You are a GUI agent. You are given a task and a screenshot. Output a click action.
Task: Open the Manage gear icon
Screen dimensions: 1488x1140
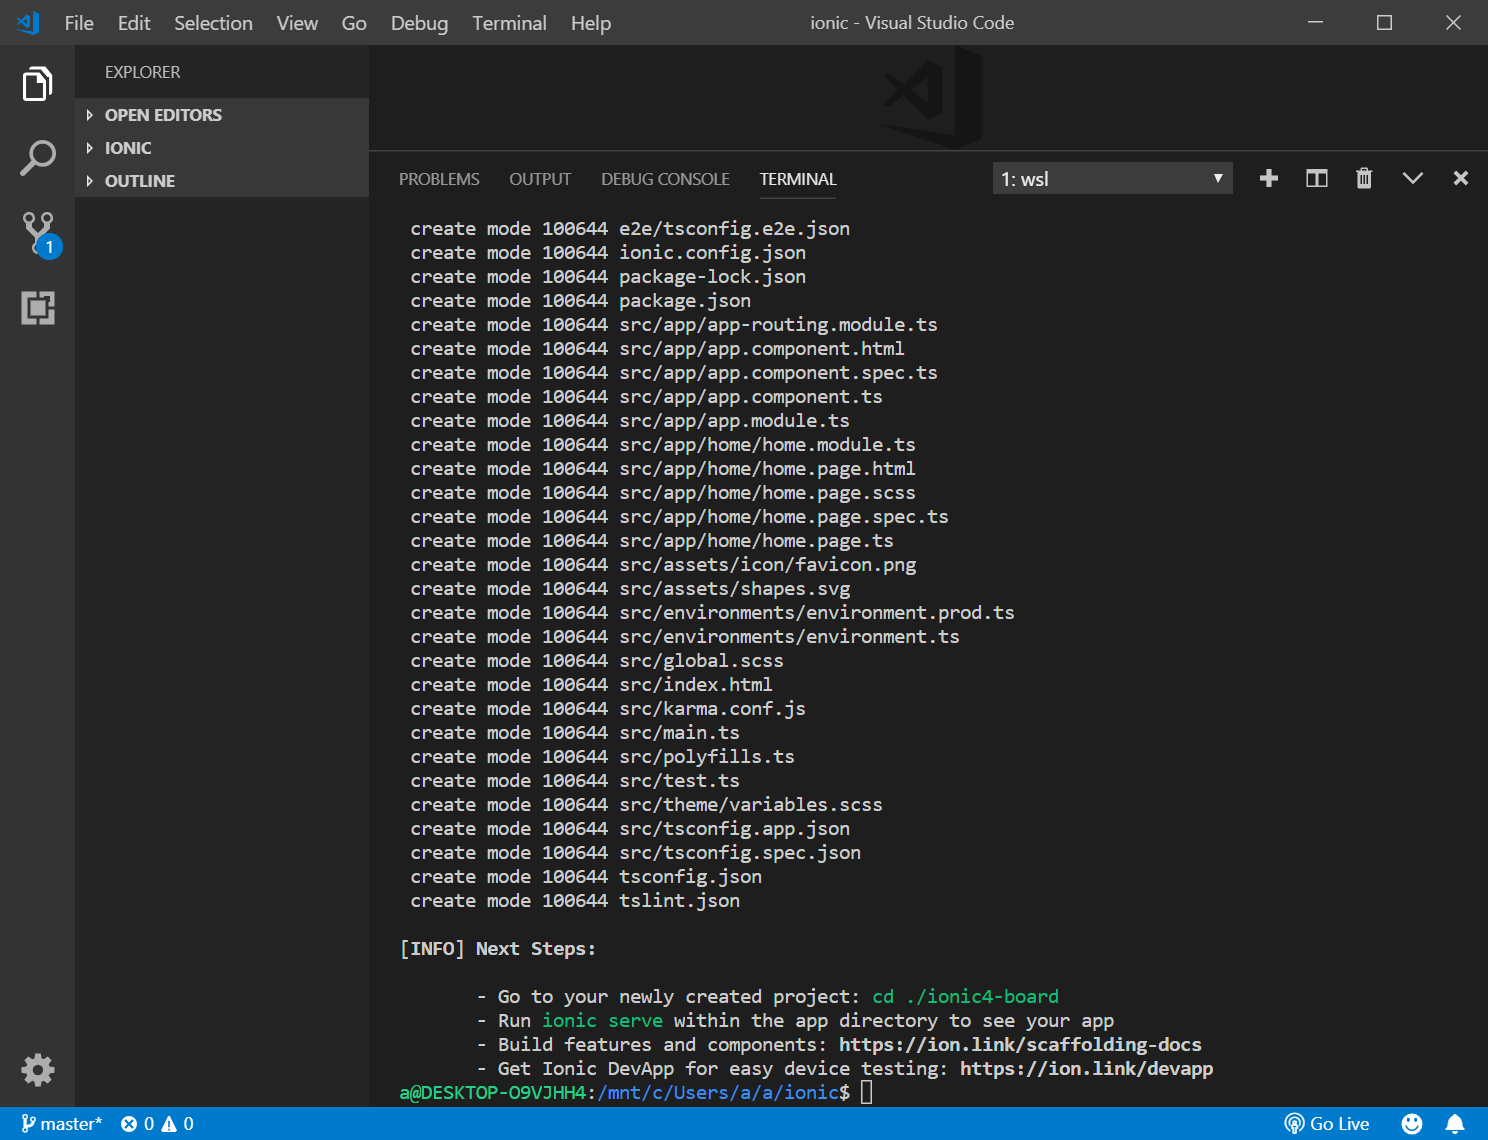(37, 1070)
